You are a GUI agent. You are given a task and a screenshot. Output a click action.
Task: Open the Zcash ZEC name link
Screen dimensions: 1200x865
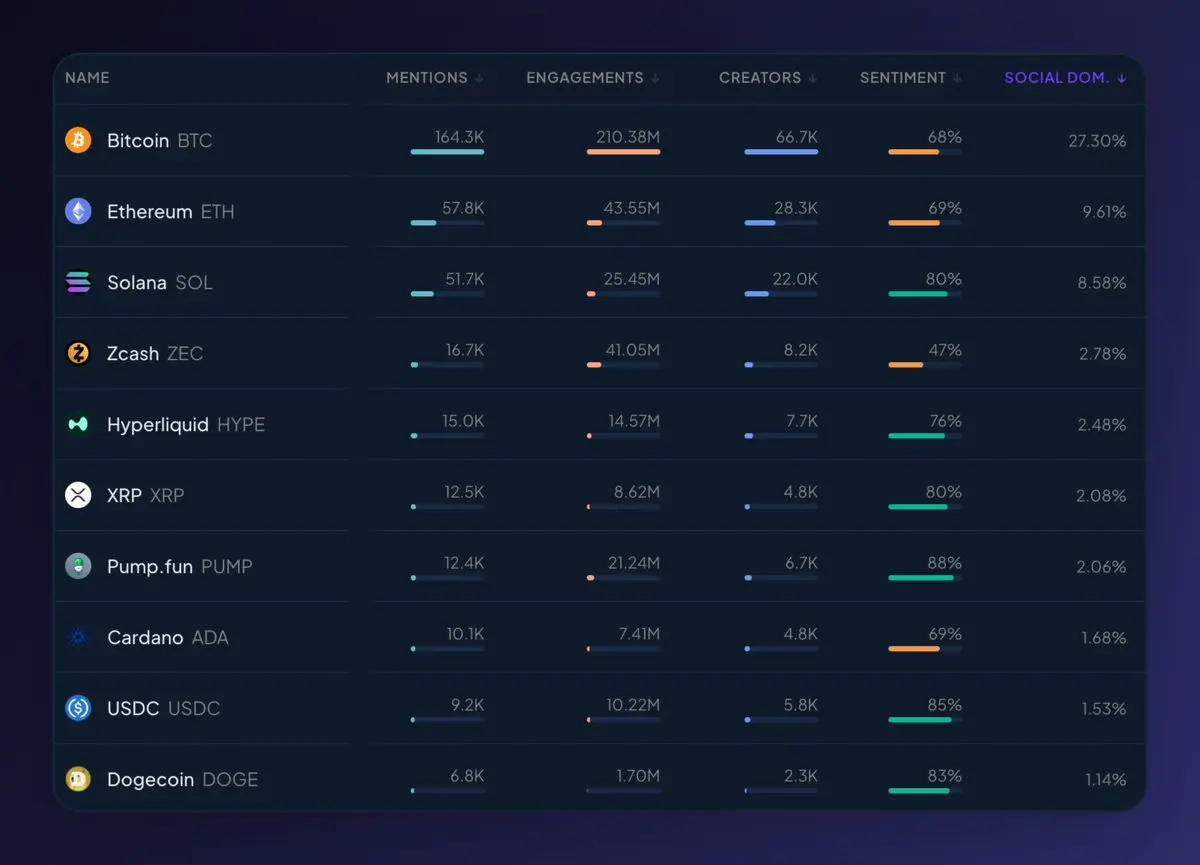coord(155,354)
